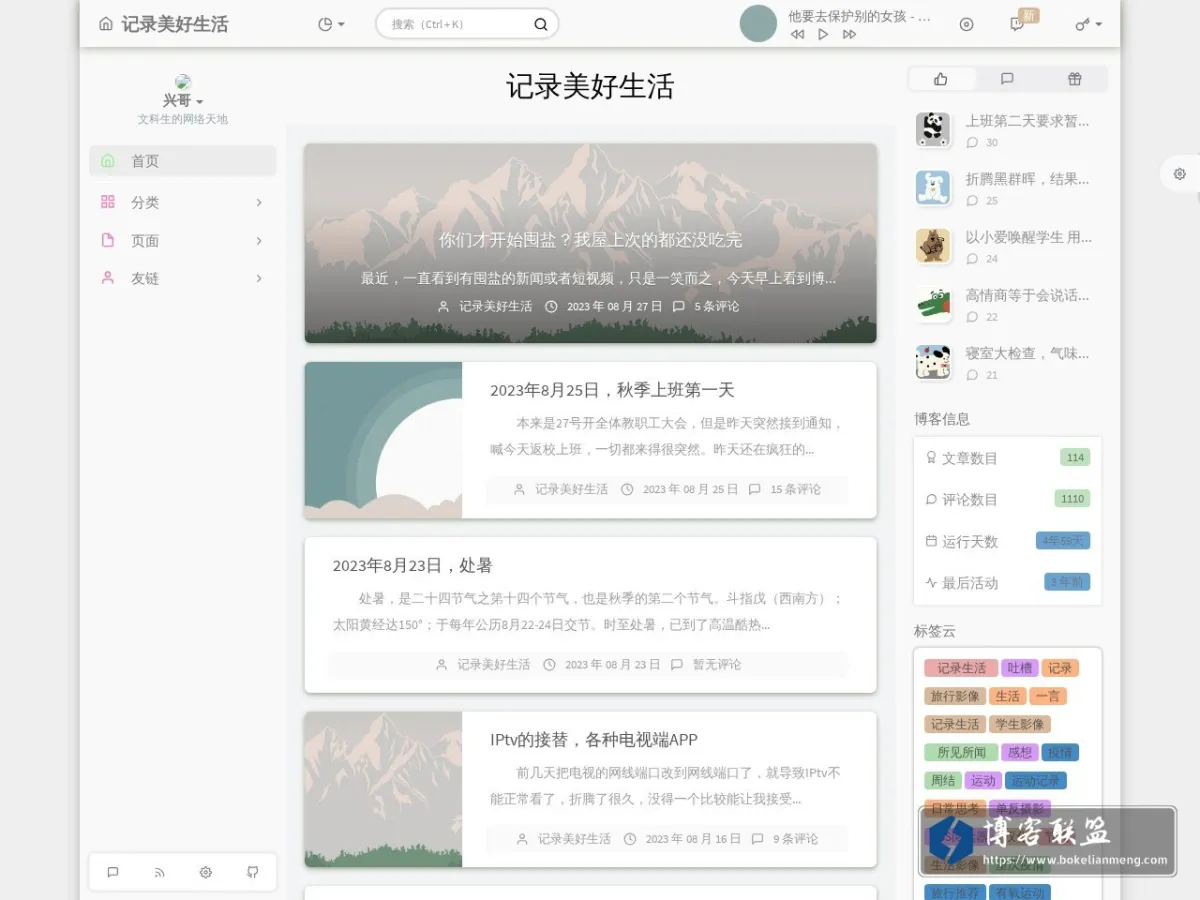Open 页面 sidebar menu item
The image size is (1200, 900).
(x=183, y=241)
